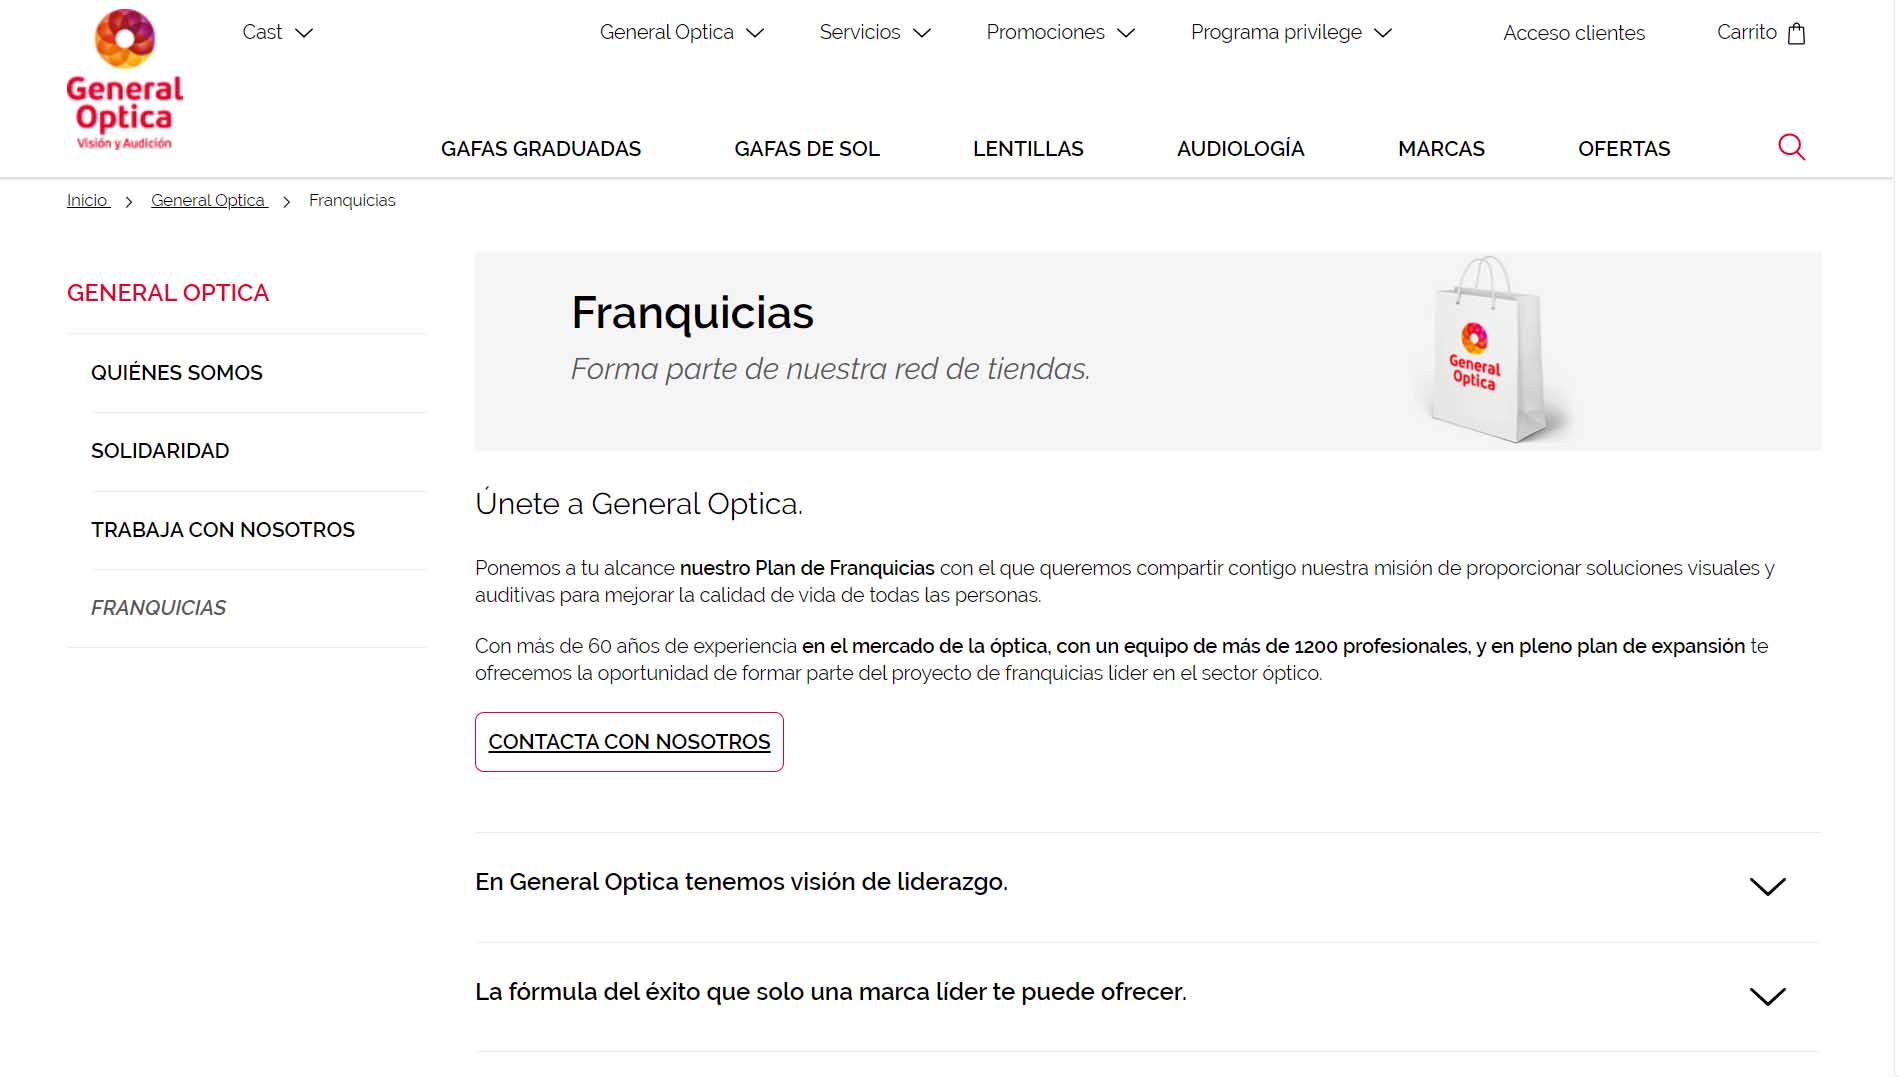Select the LENTILLAS navigation item
Viewport: 1899px width, 1077px height.
point(1028,148)
